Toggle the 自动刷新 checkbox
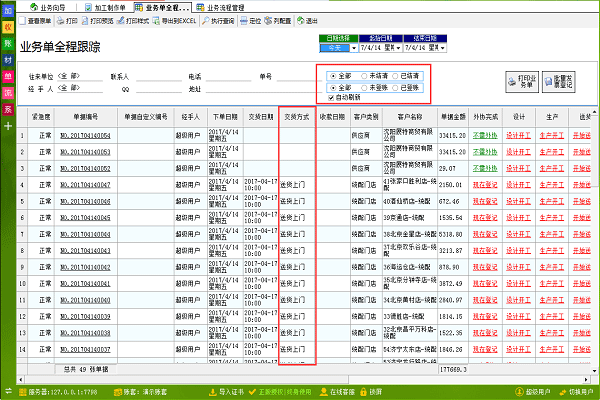Image resolution: width=600 pixels, height=400 pixels. [331, 98]
